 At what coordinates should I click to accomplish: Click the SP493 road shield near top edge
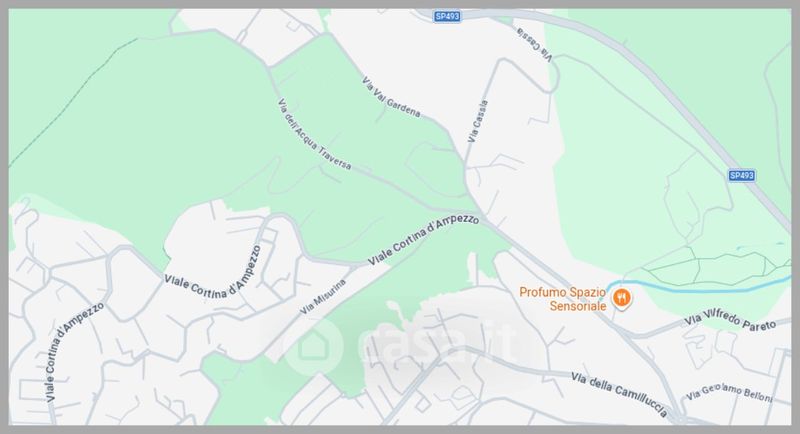(x=447, y=16)
